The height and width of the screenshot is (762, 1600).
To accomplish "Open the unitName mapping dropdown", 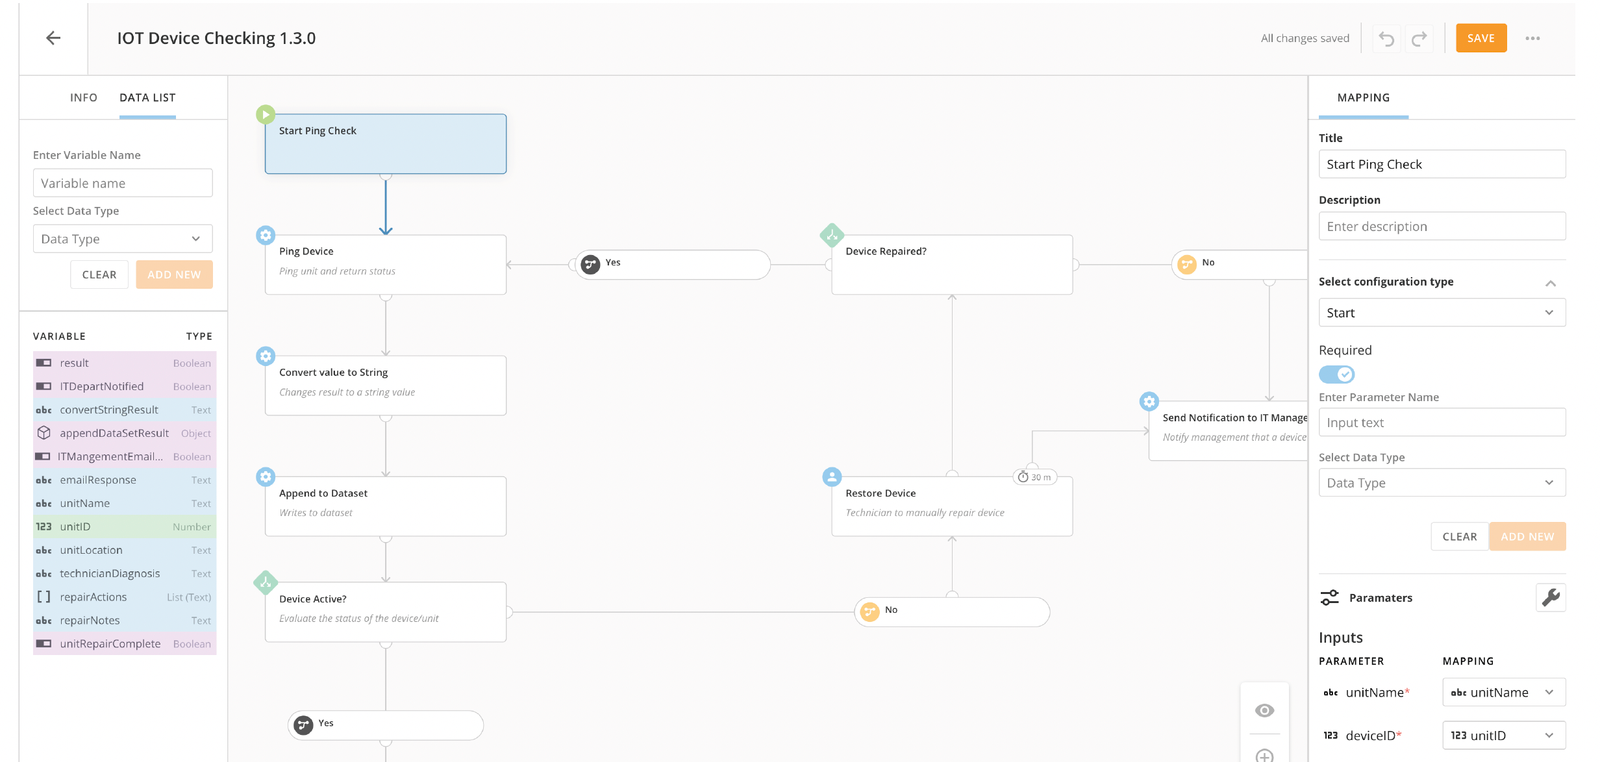I will point(1504,692).
